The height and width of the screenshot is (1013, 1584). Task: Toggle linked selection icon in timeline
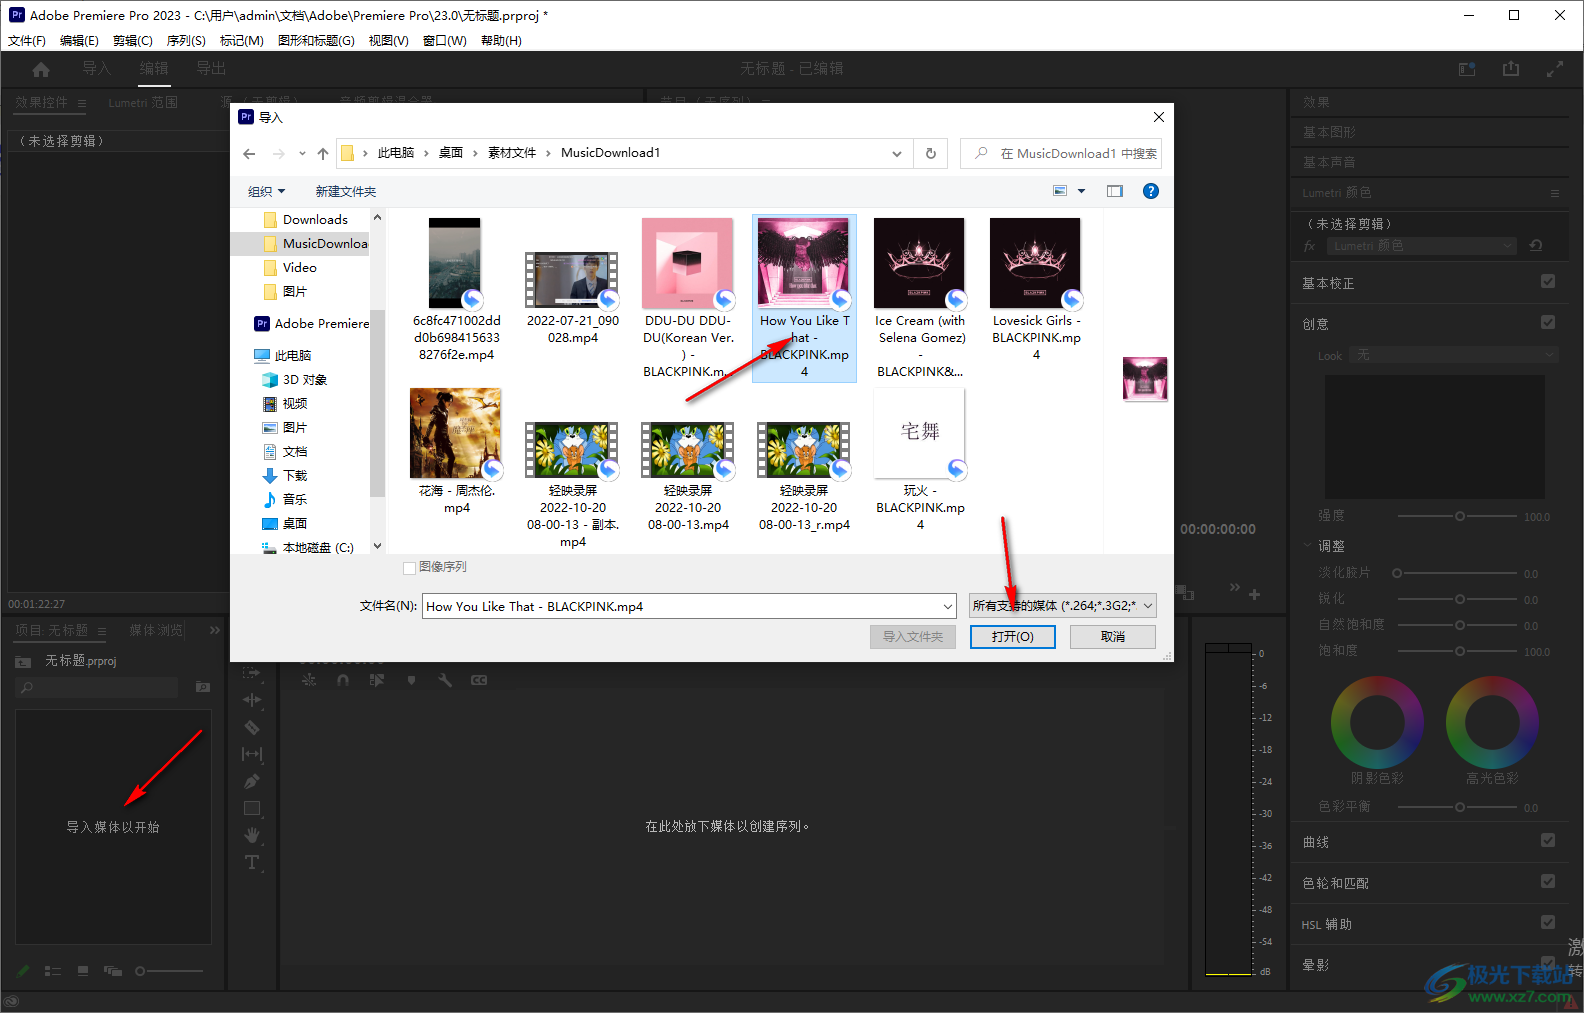pos(377,680)
